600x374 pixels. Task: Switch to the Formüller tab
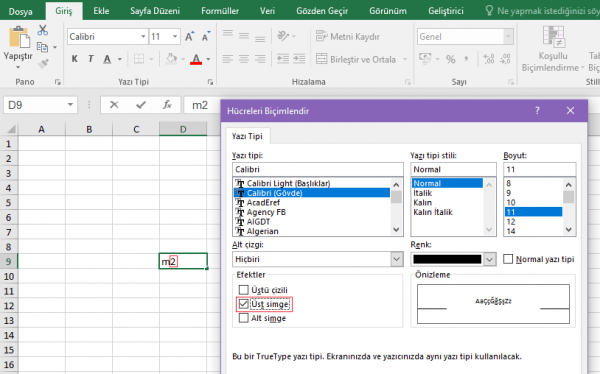pos(220,11)
